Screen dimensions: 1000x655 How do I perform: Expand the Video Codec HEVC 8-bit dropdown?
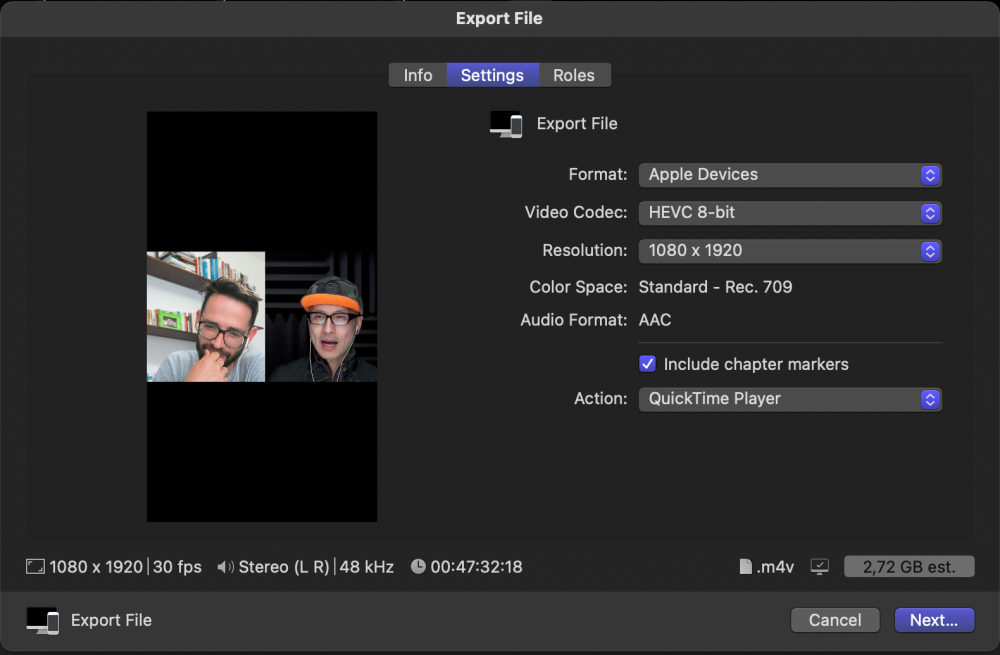tap(790, 212)
